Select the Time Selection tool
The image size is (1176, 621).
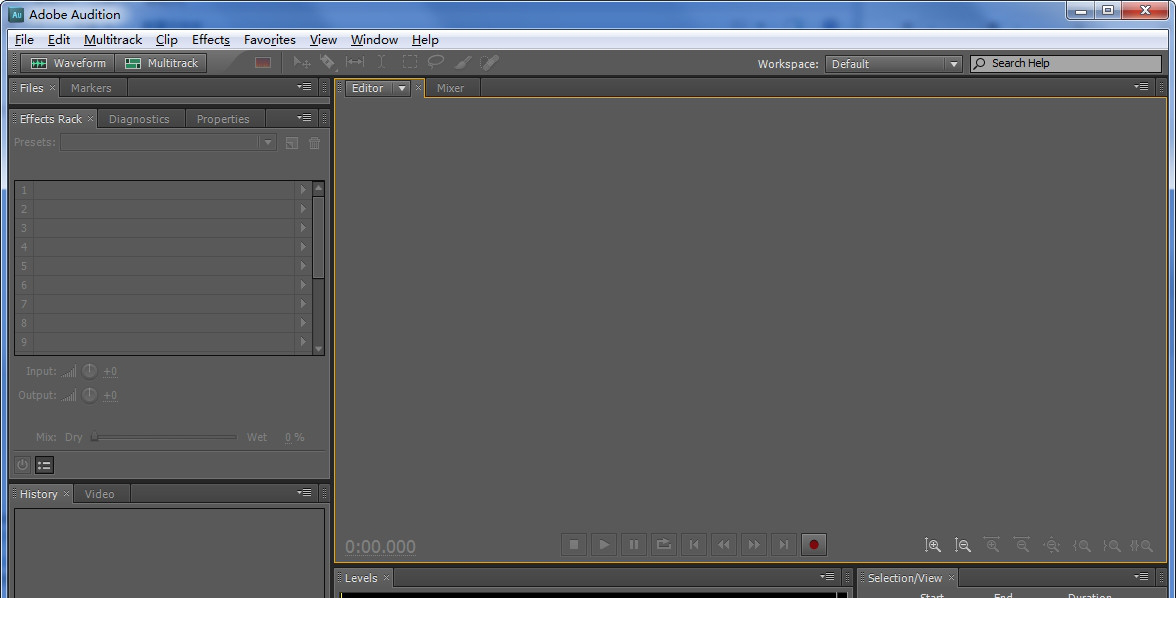pos(381,62)
